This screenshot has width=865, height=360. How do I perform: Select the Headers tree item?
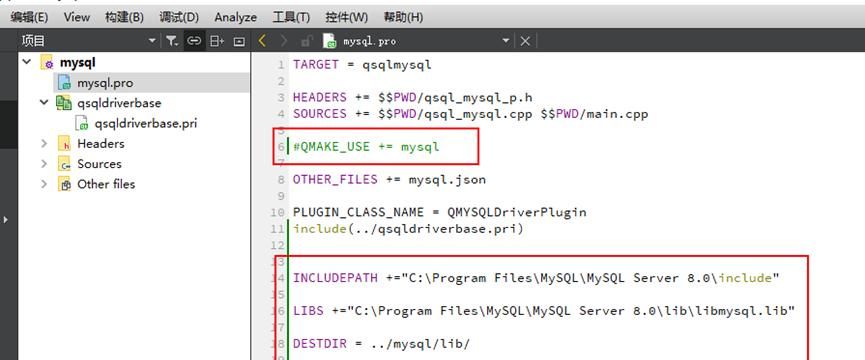[100, 143]
